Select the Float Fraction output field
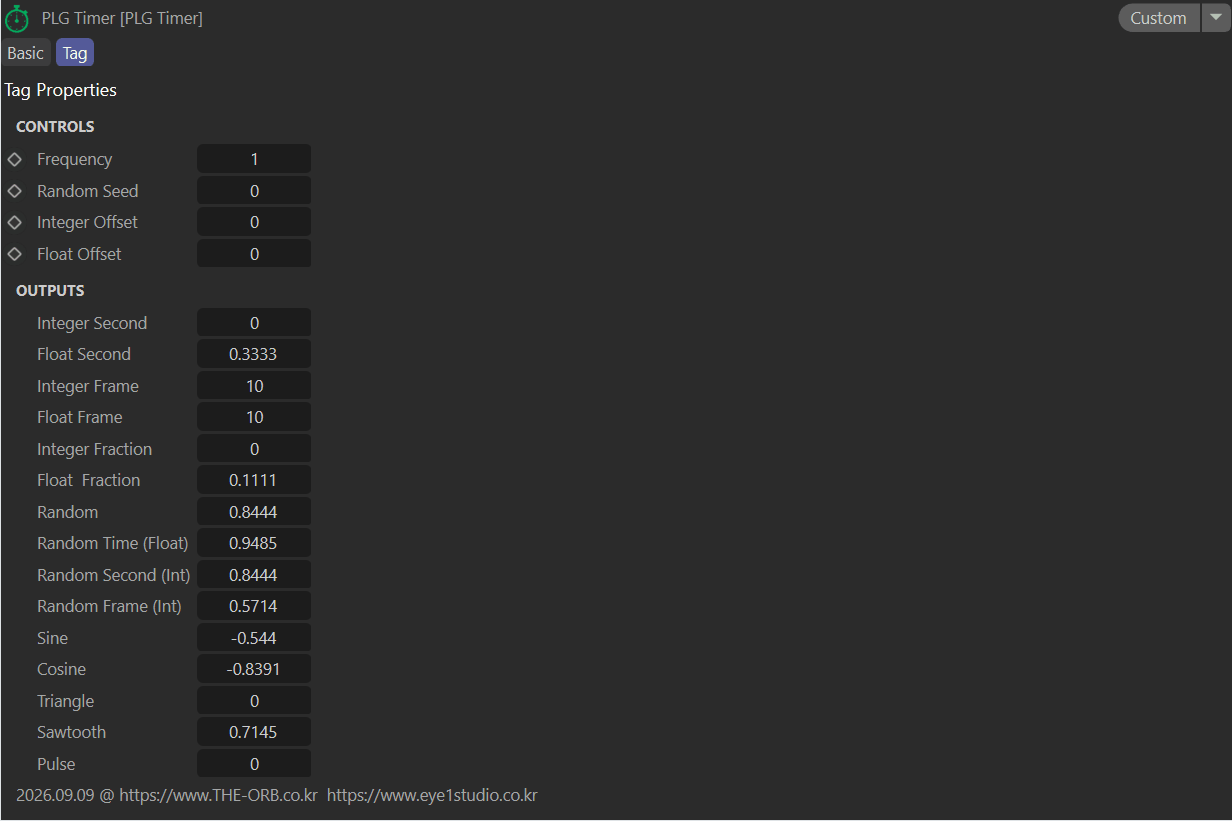Image resolution: width=1232 pixels, height=821 pixels. point(254,480)
